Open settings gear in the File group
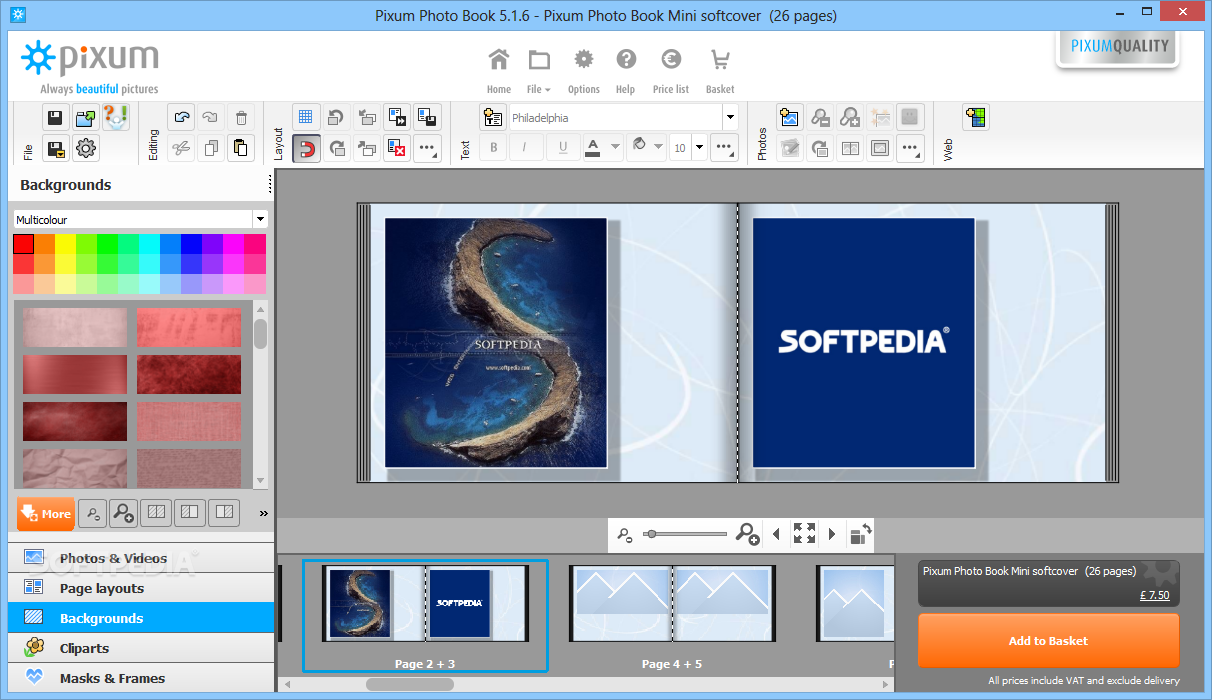This screenshot has height=700, width=1212. coord(86,148)
